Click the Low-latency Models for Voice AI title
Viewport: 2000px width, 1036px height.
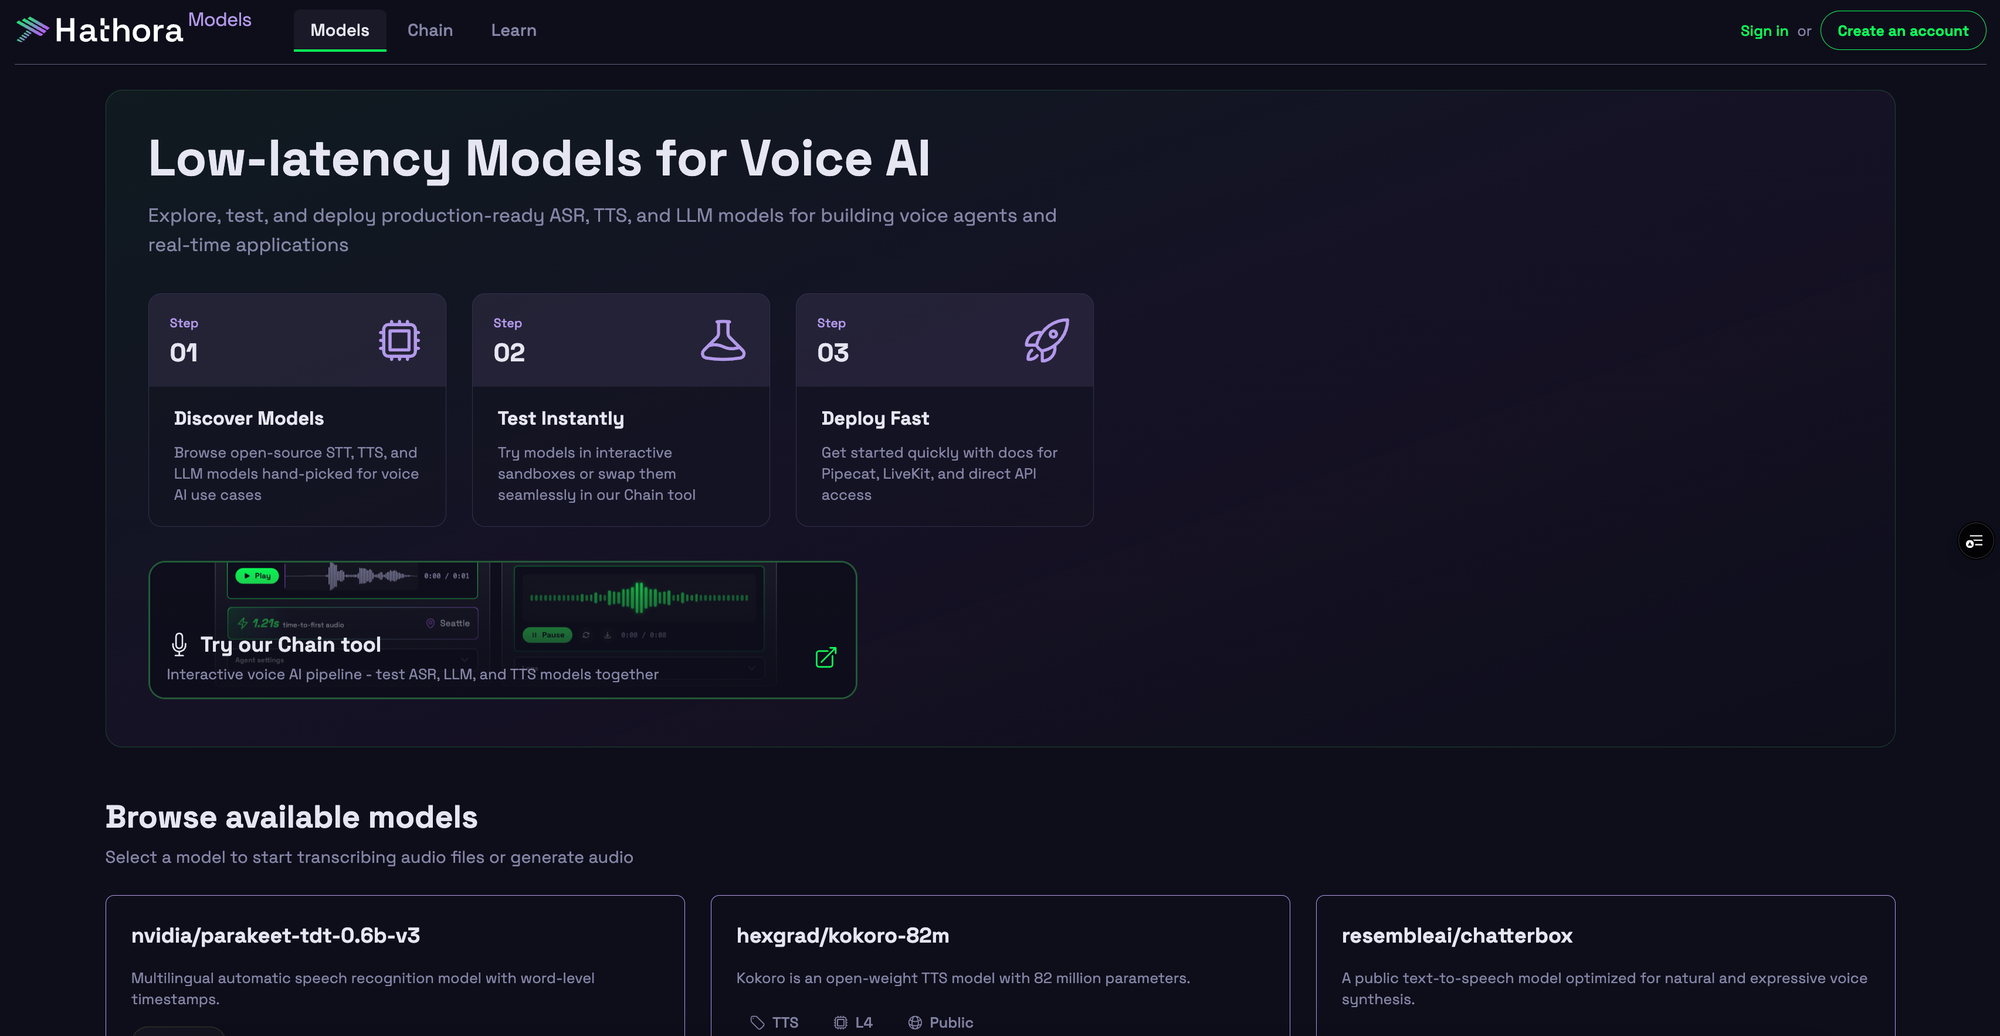539,159
